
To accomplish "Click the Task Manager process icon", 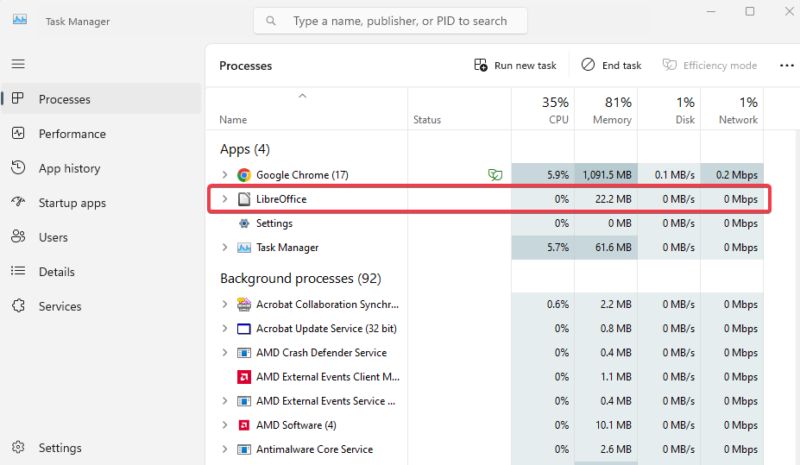I will tap(244, 248).
